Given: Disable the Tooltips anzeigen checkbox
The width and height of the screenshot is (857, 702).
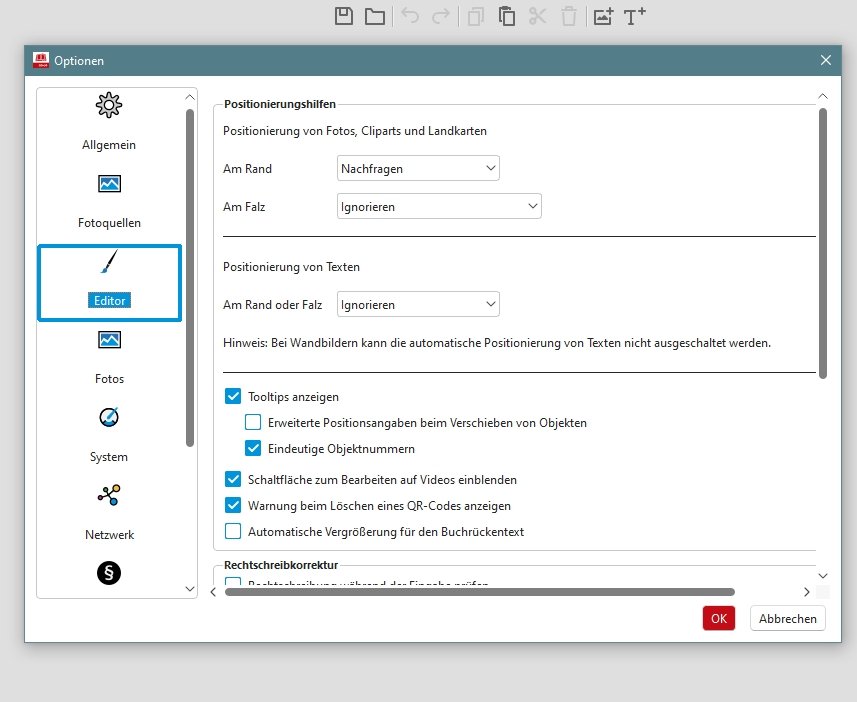Looking at the screenshot, I should click(x=234, y=397).
